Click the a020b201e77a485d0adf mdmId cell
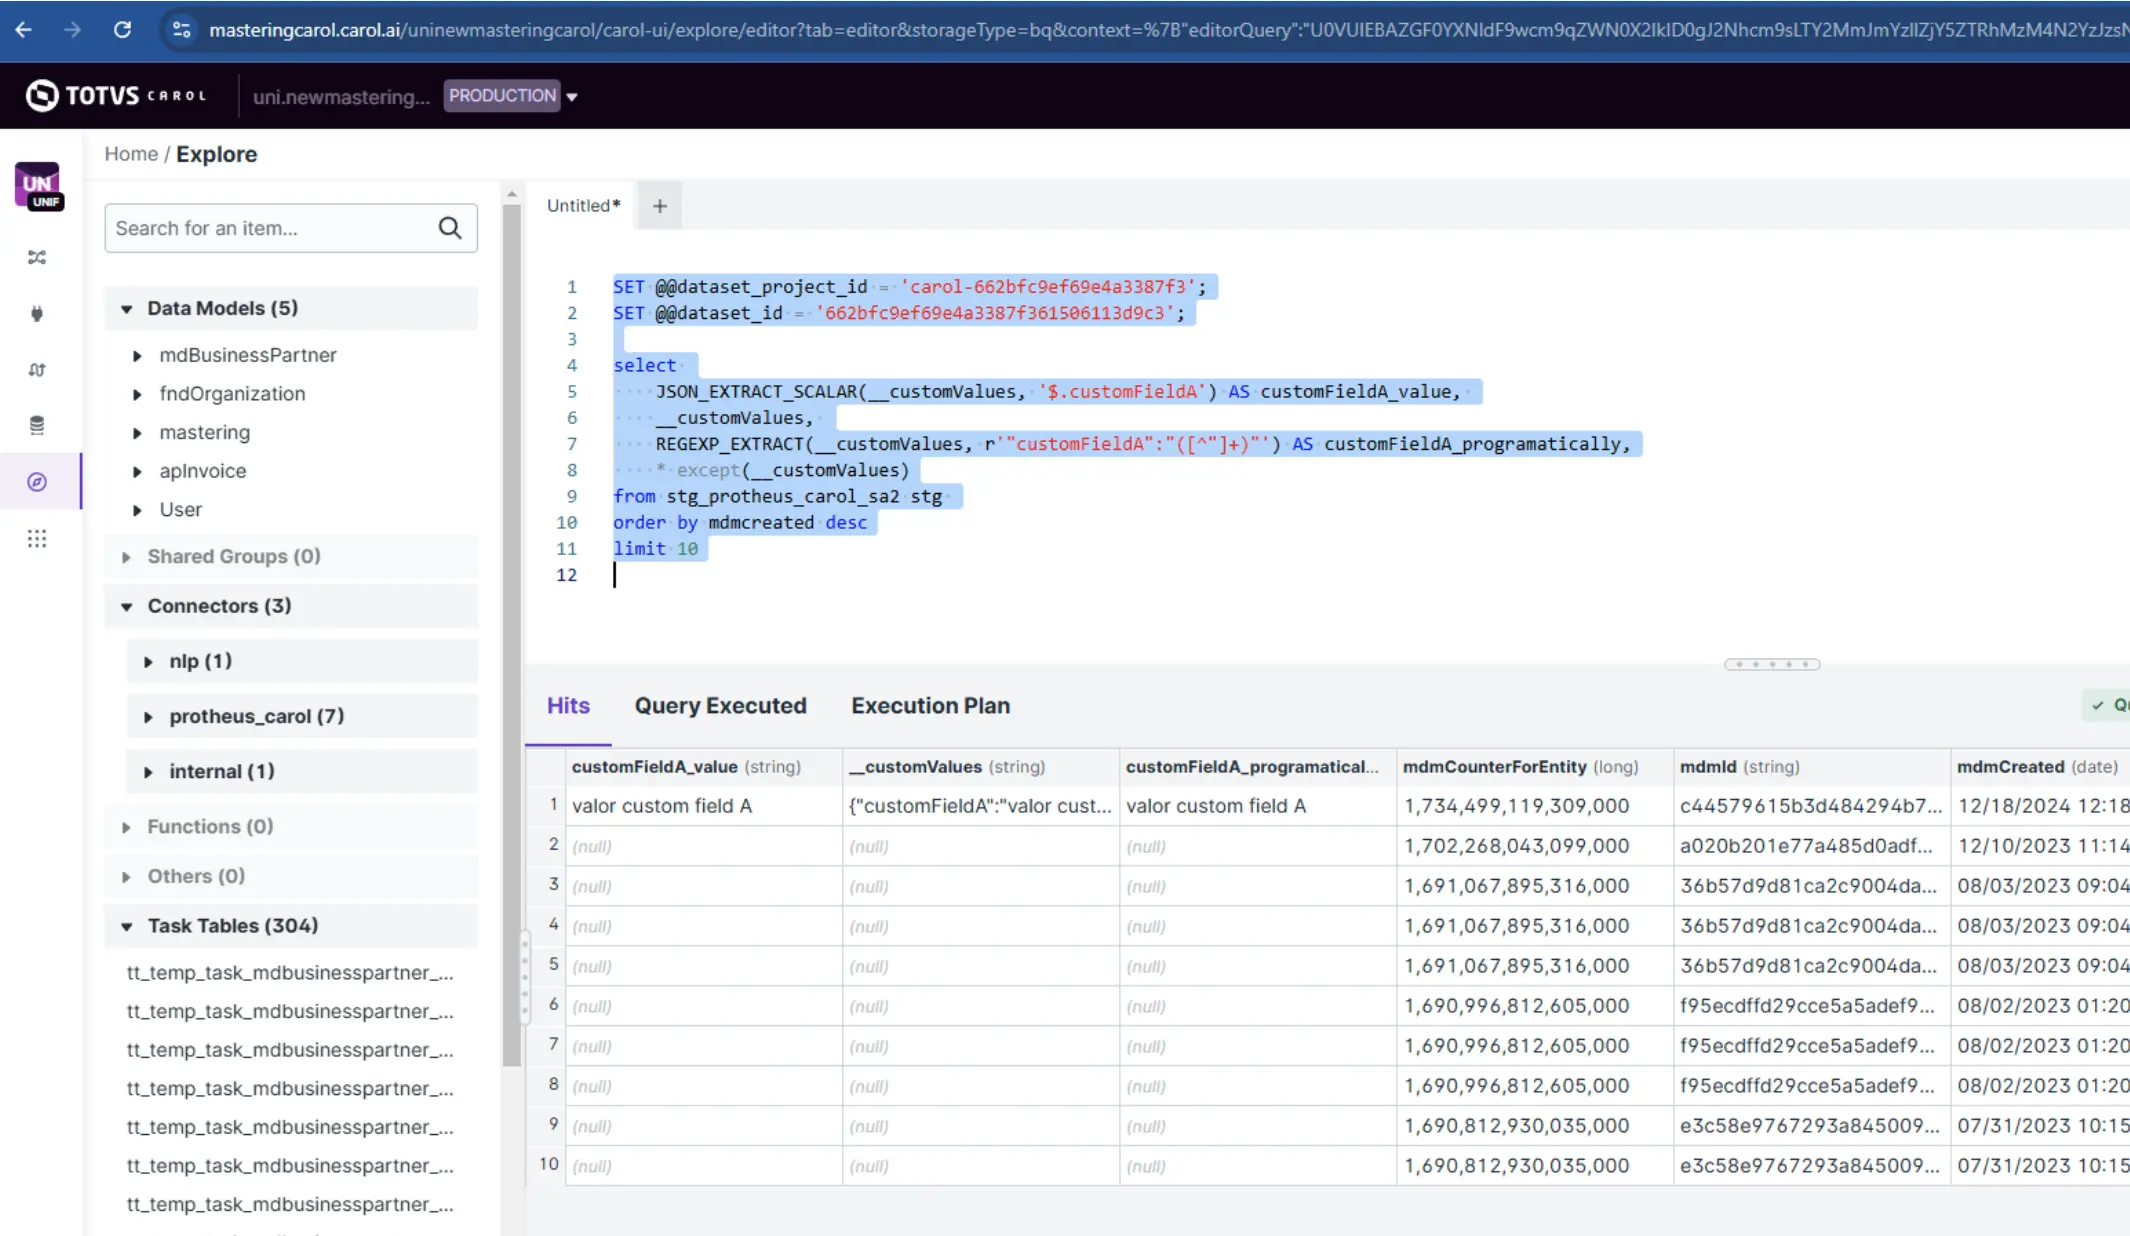The width and height of the screenshot is (2130, 1236). coord(1812,846)
